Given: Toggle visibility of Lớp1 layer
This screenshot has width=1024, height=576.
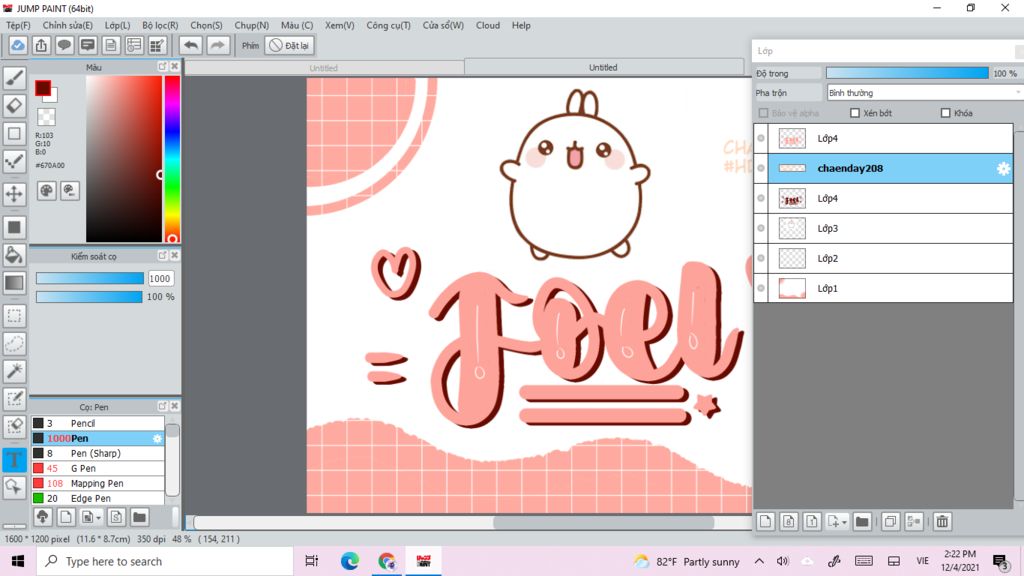Looking at the screenshot, I should [761, 289].
